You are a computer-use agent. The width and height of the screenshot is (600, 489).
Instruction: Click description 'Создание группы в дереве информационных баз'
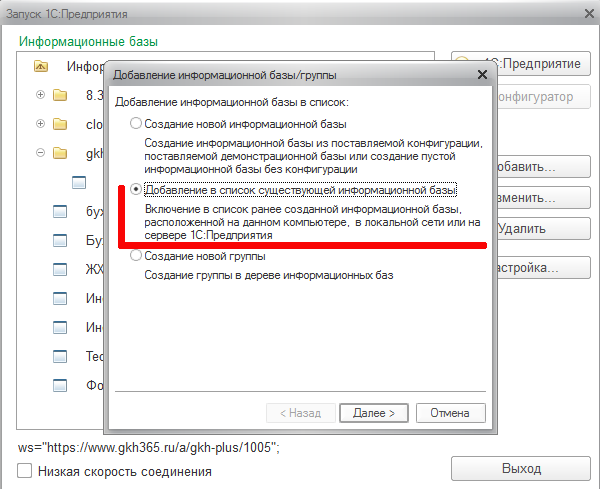pyautogui.click(x=269, y=275)
